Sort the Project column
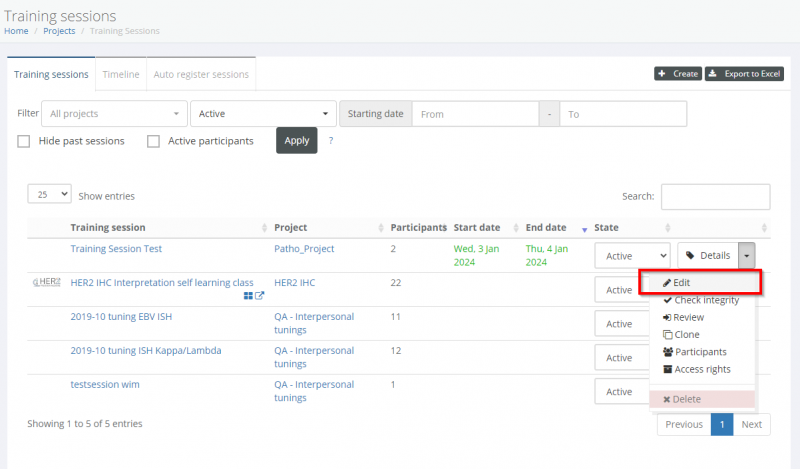The width and height of the screenshot is (800, 469). (380, 229)
